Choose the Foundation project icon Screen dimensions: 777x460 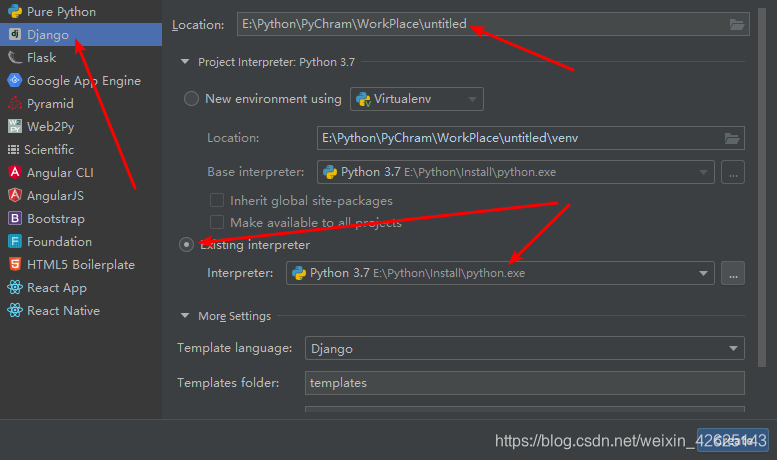[15, 241]
